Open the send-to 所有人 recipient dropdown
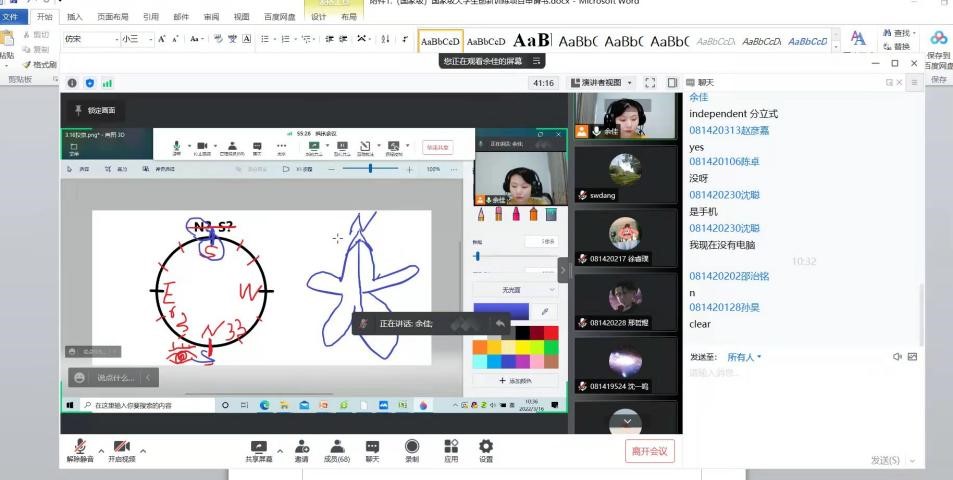Screen dimensions: 953x480 (744, 357)
